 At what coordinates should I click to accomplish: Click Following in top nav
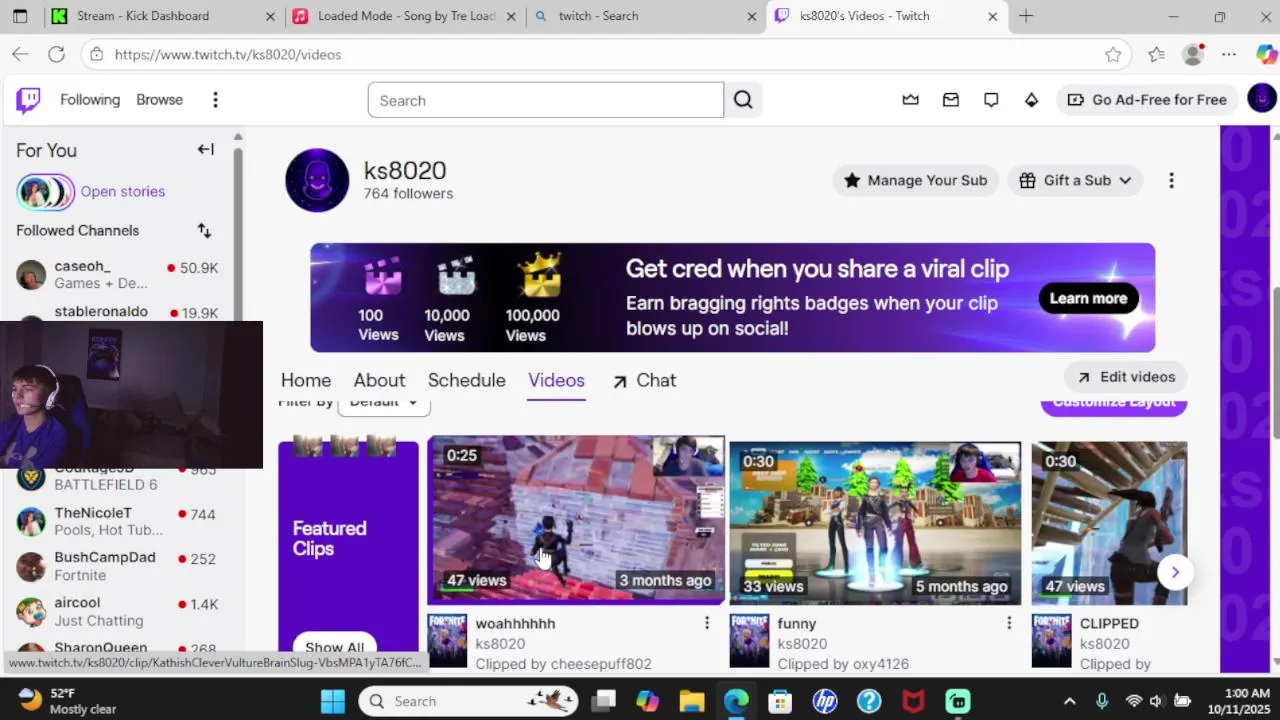90,100
